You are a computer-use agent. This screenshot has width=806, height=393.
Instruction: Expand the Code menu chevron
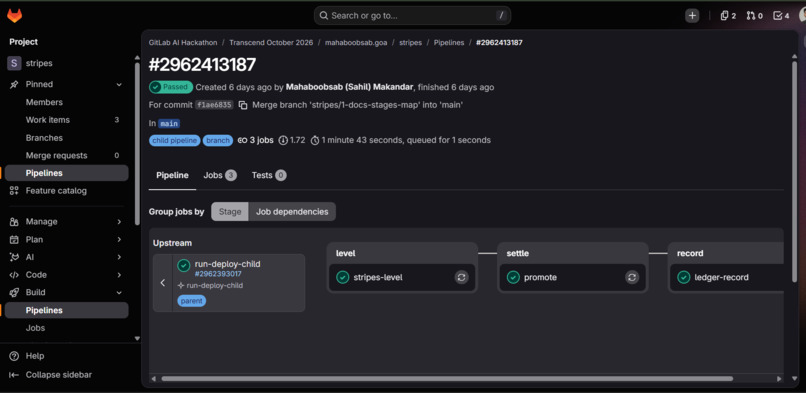[119, 275]
